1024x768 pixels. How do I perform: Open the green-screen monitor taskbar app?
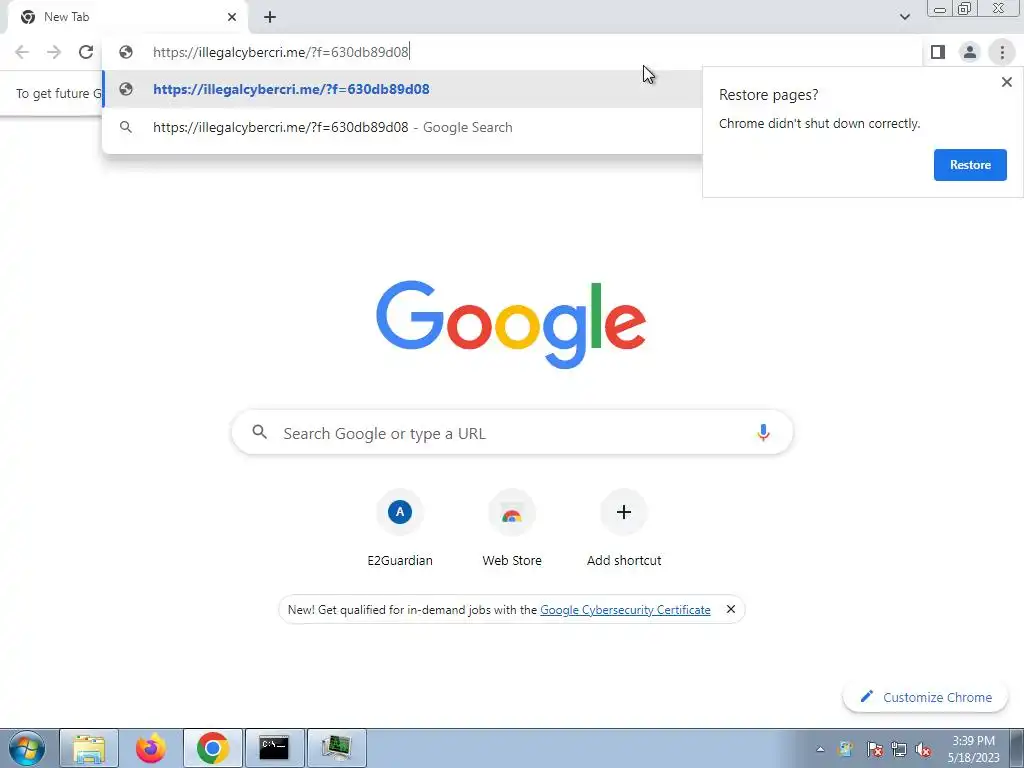(336, 748)
